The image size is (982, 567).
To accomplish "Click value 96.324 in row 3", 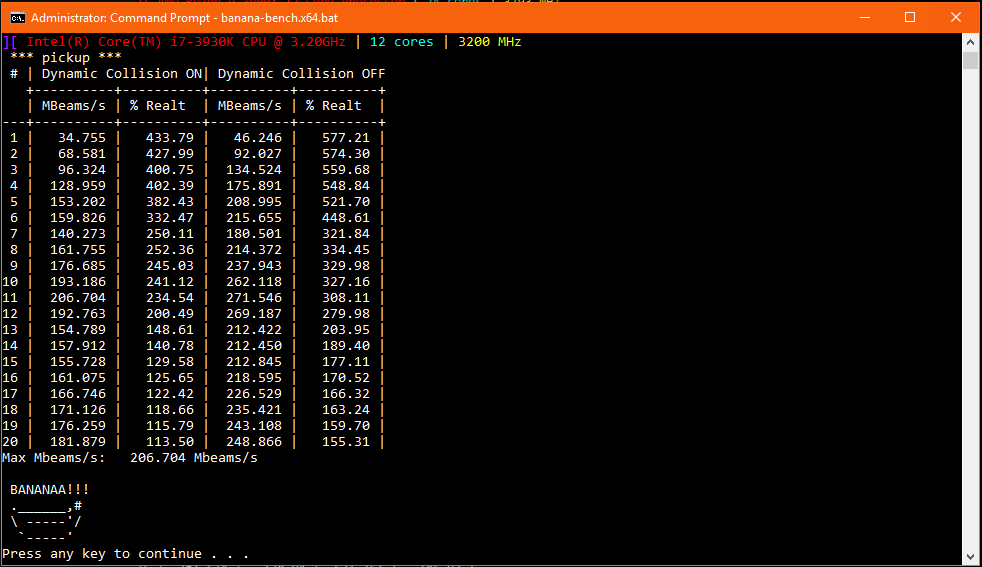I will 82,170.
